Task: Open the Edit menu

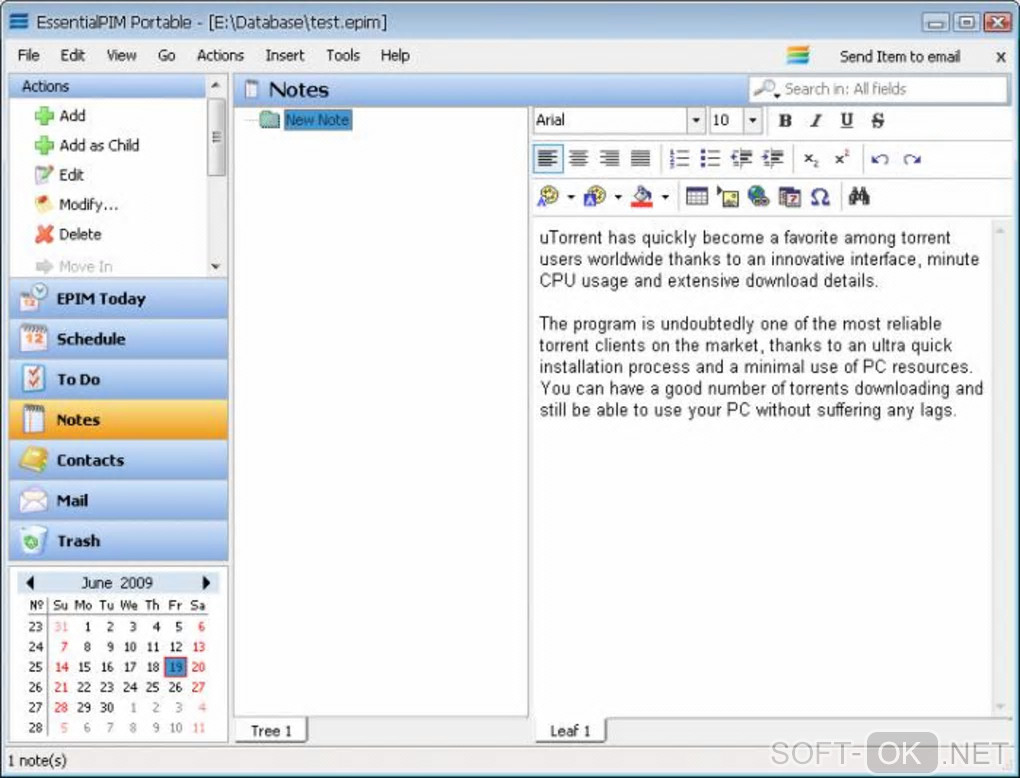Action: pyautogui.click(x=72, y=55)
